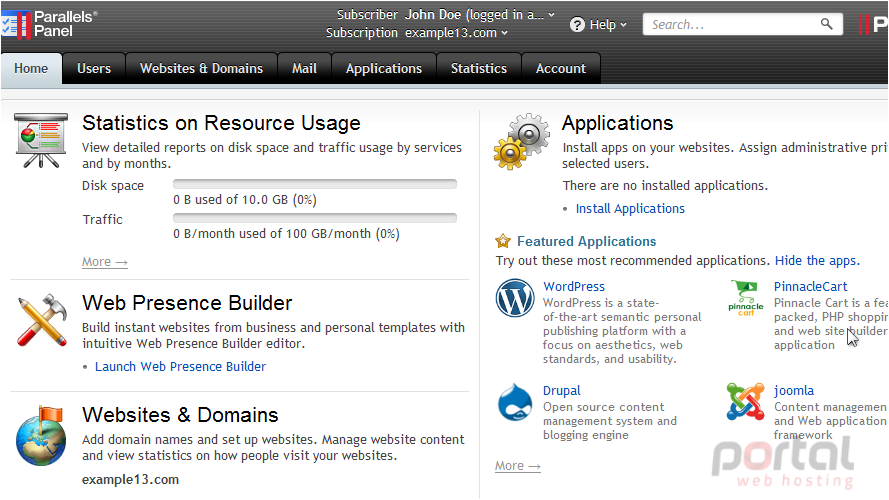Click the Help question mark icon
The width and height of the screenshot is (889, 500).
click(x=577, y=25)
